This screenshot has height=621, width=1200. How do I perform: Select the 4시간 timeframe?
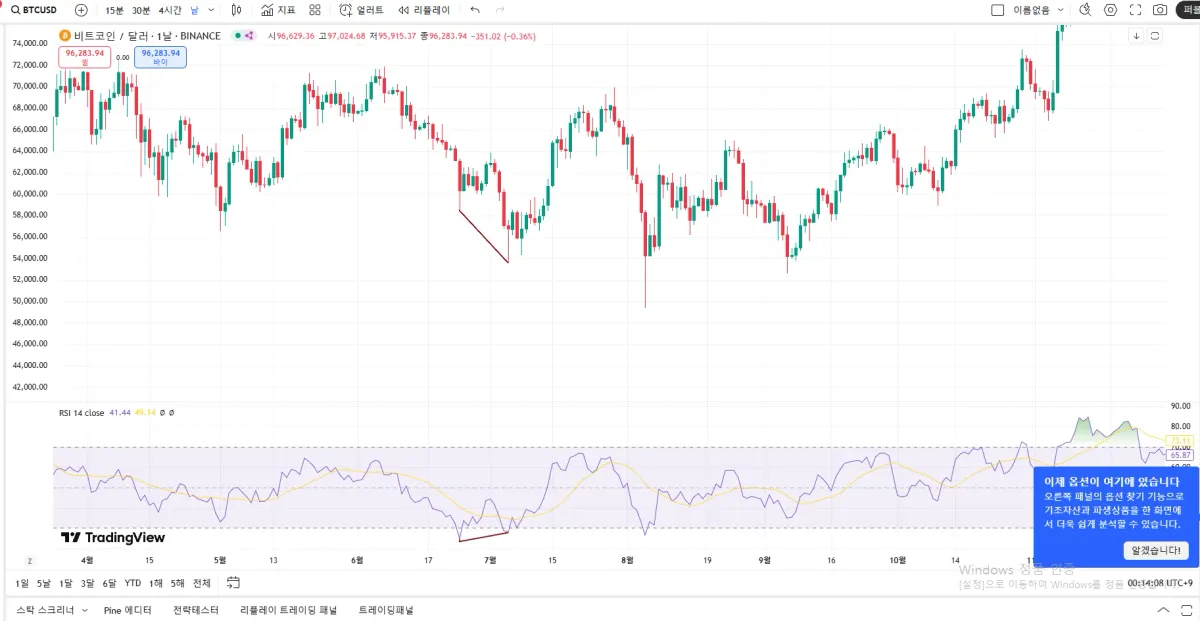pos(170,10)
